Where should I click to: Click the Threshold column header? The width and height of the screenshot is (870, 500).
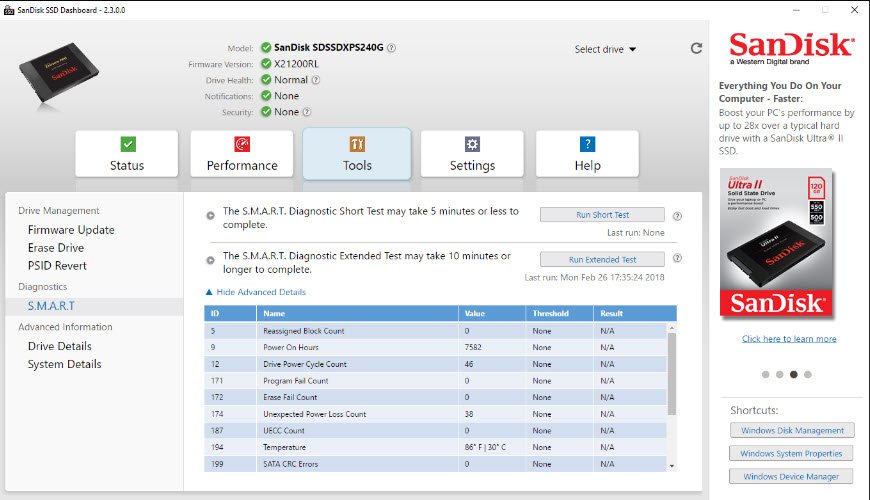click(x=559, y=314)
